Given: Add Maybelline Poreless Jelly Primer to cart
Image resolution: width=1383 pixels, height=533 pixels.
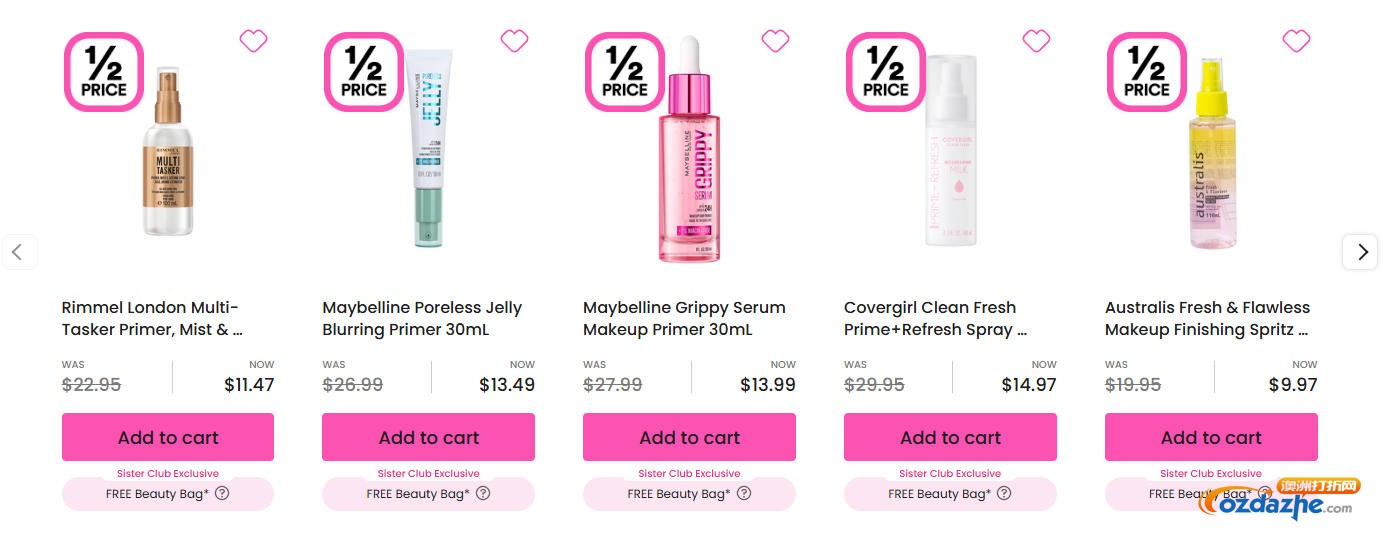Looking at the screenshot, I should pyautogui.click(x=428, y=438).
